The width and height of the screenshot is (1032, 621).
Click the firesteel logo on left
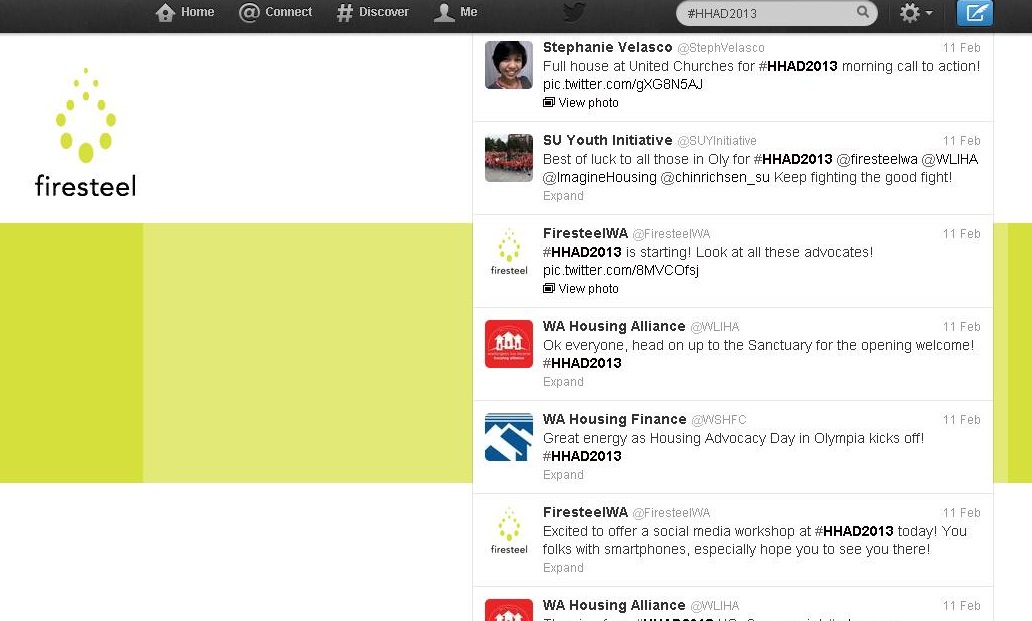pos(85,132)
